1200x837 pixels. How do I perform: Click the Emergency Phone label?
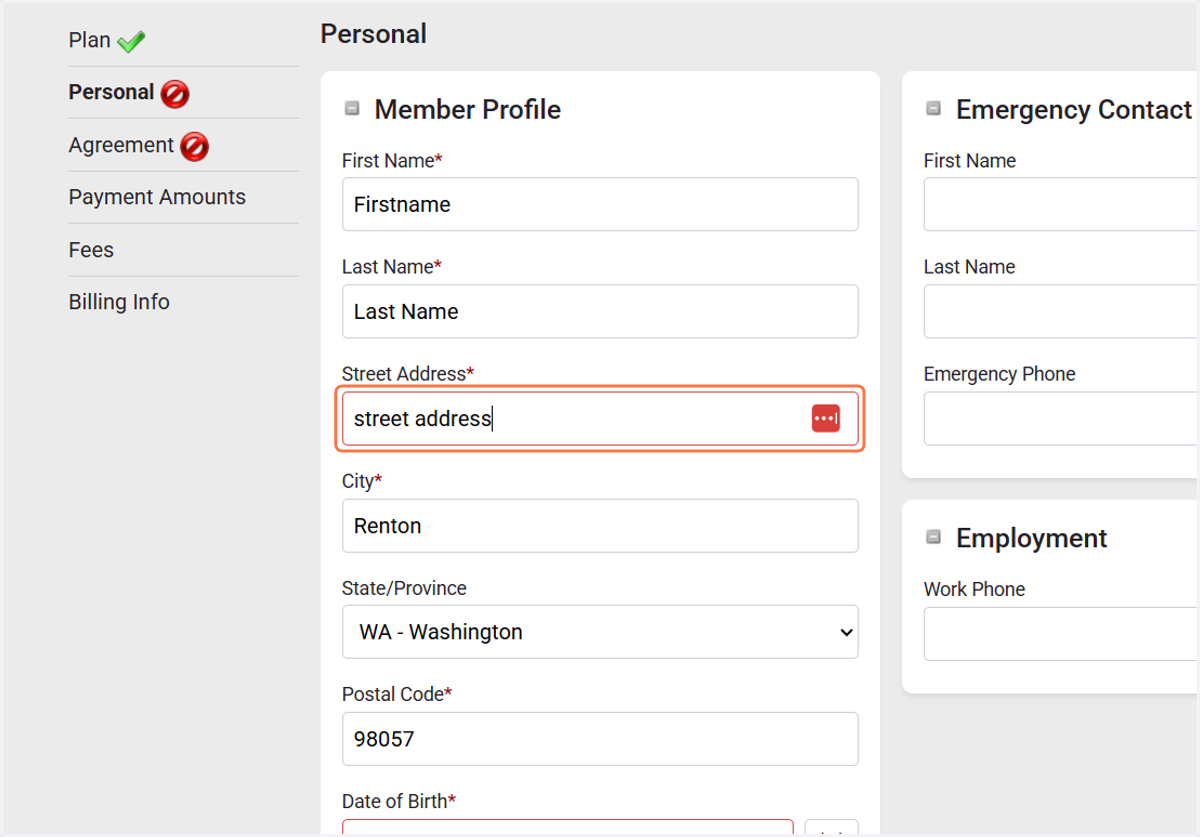pos(1000,374)
